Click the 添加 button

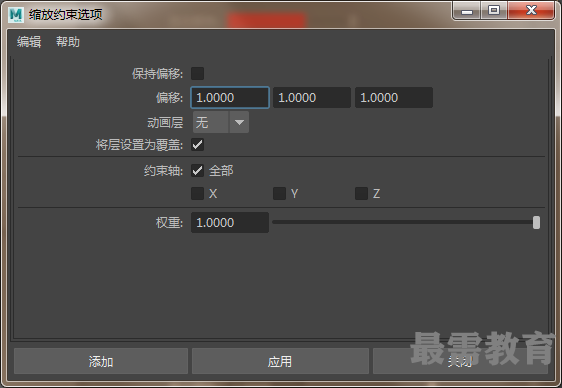101,361
